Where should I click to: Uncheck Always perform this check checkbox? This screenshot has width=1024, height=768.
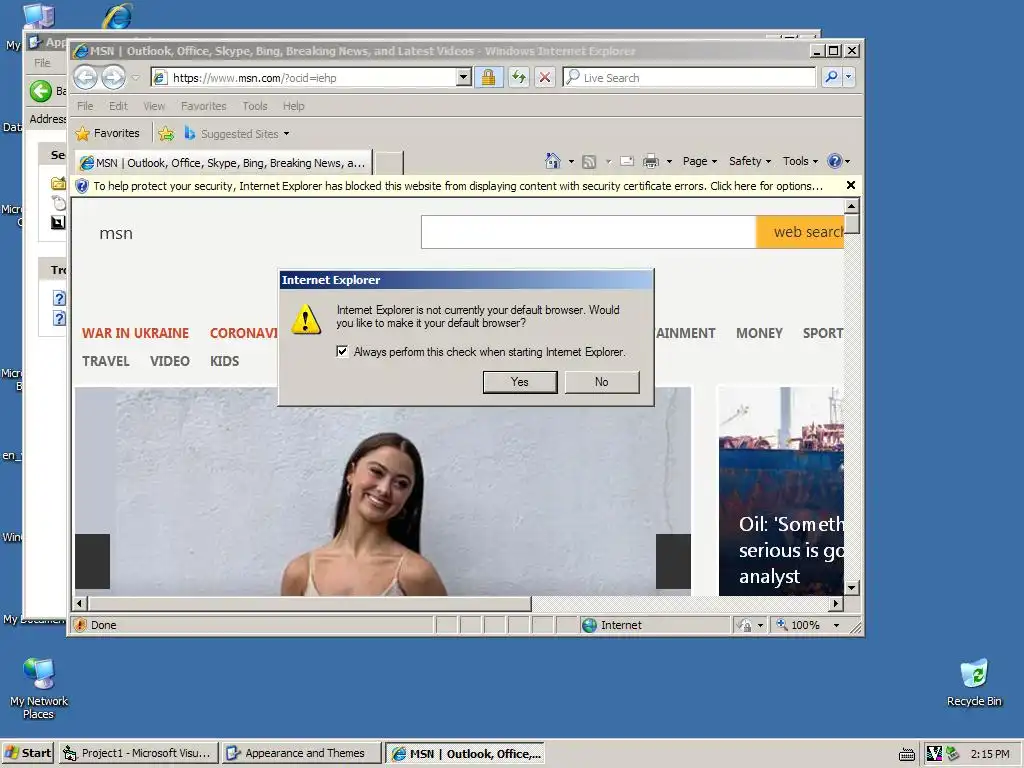tap(342, 351)
